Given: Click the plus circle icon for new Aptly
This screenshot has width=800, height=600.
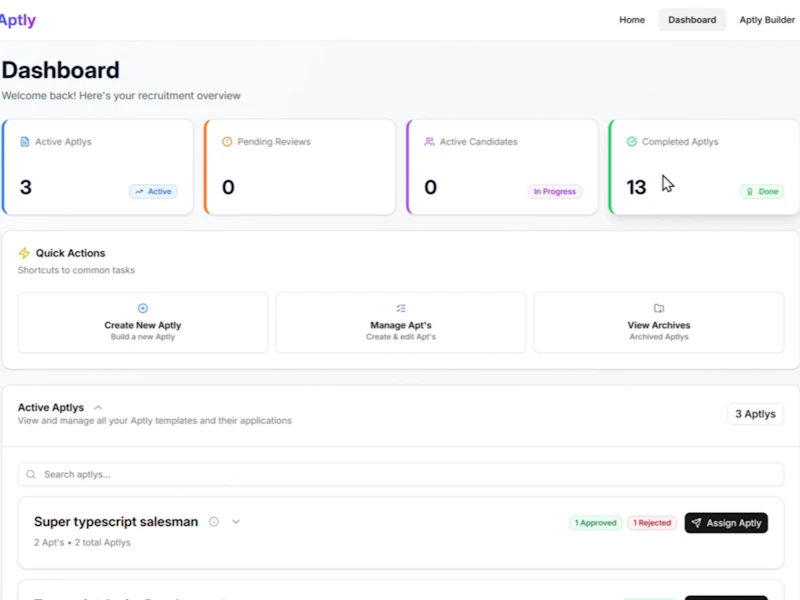Looking at the screenshot, I should (x=143, y=308).
